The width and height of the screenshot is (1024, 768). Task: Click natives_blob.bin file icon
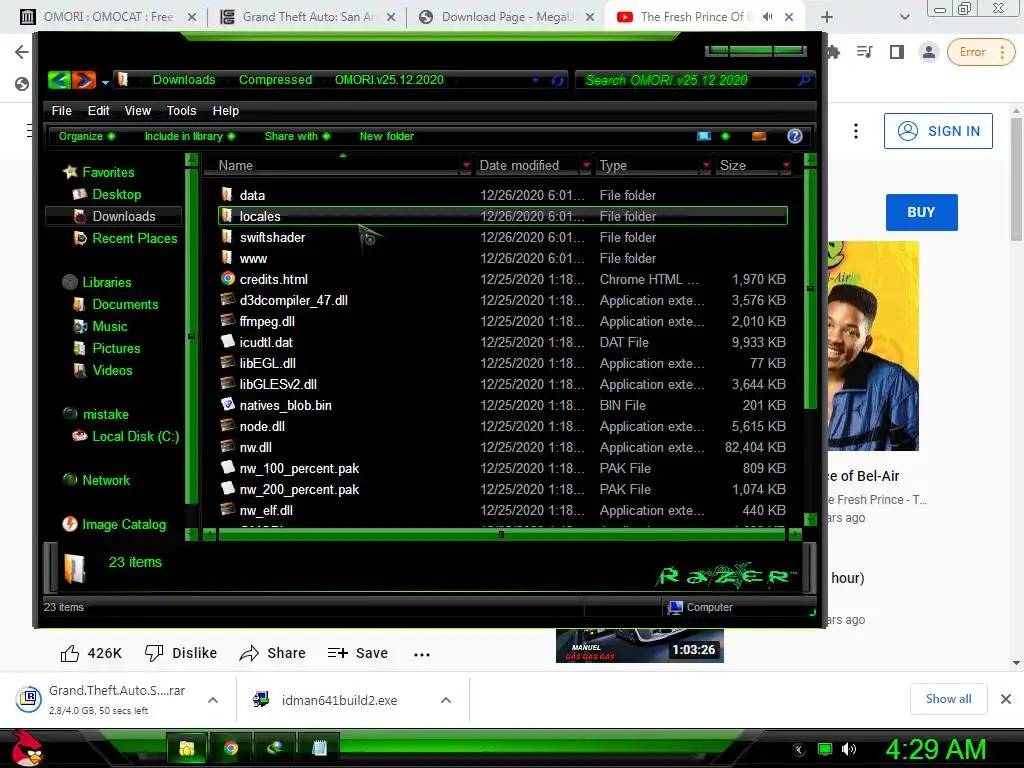[x=227, y=405]
